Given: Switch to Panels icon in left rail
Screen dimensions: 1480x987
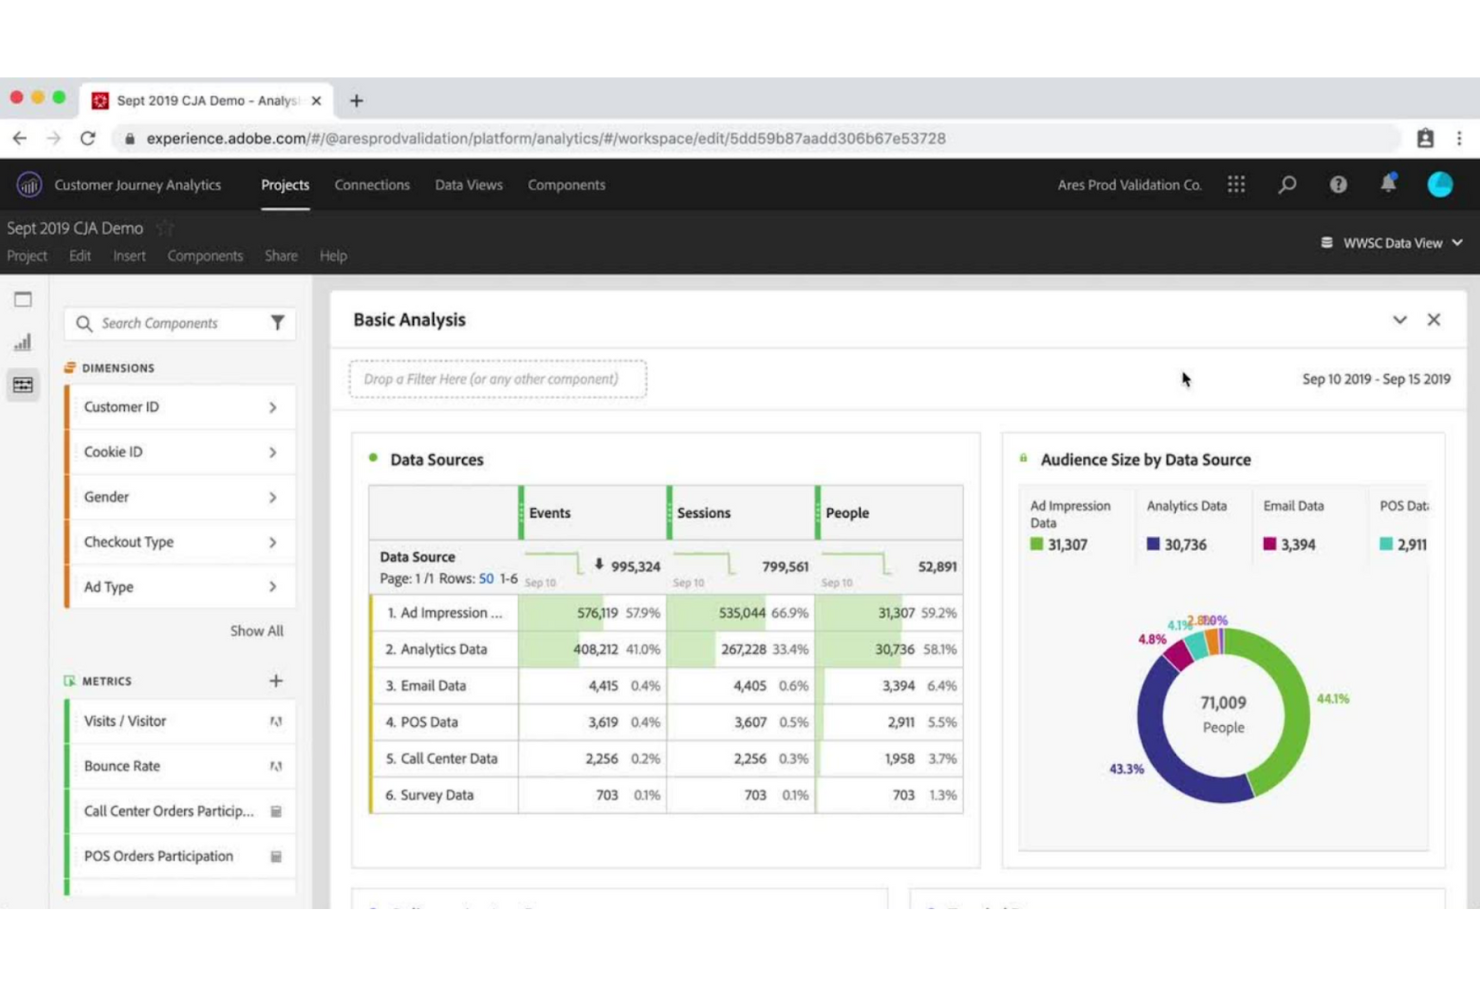Looking at the screenshot, I should [23, 300].
